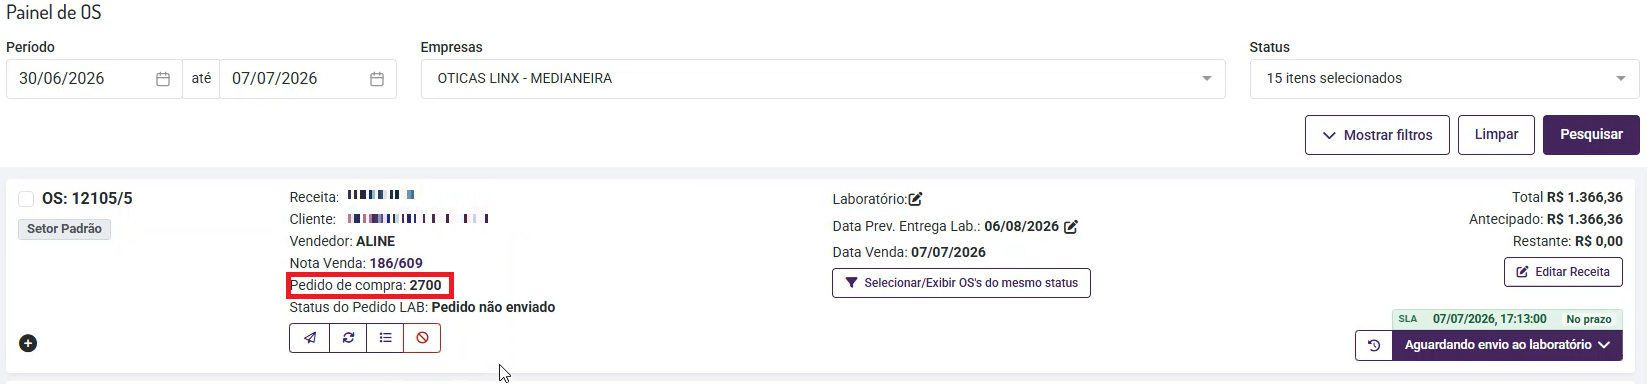
Task: Open the status history clock icon
Action: [x=1374, y=345]
